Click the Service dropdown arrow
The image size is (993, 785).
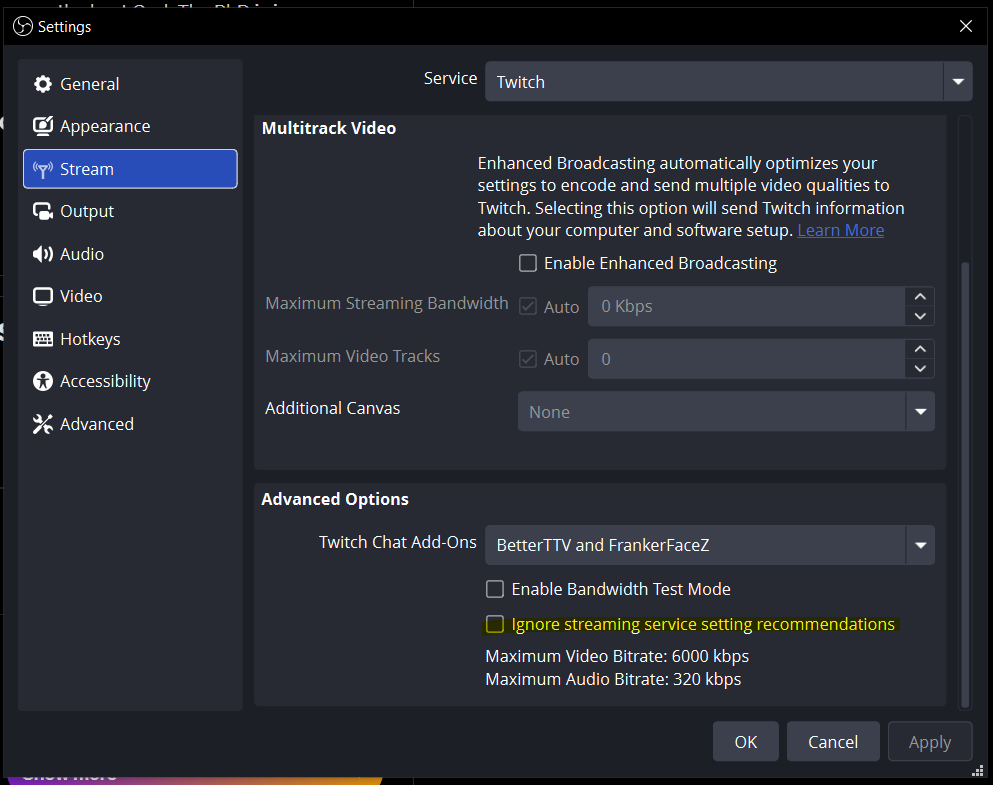[x=958, y=81]
